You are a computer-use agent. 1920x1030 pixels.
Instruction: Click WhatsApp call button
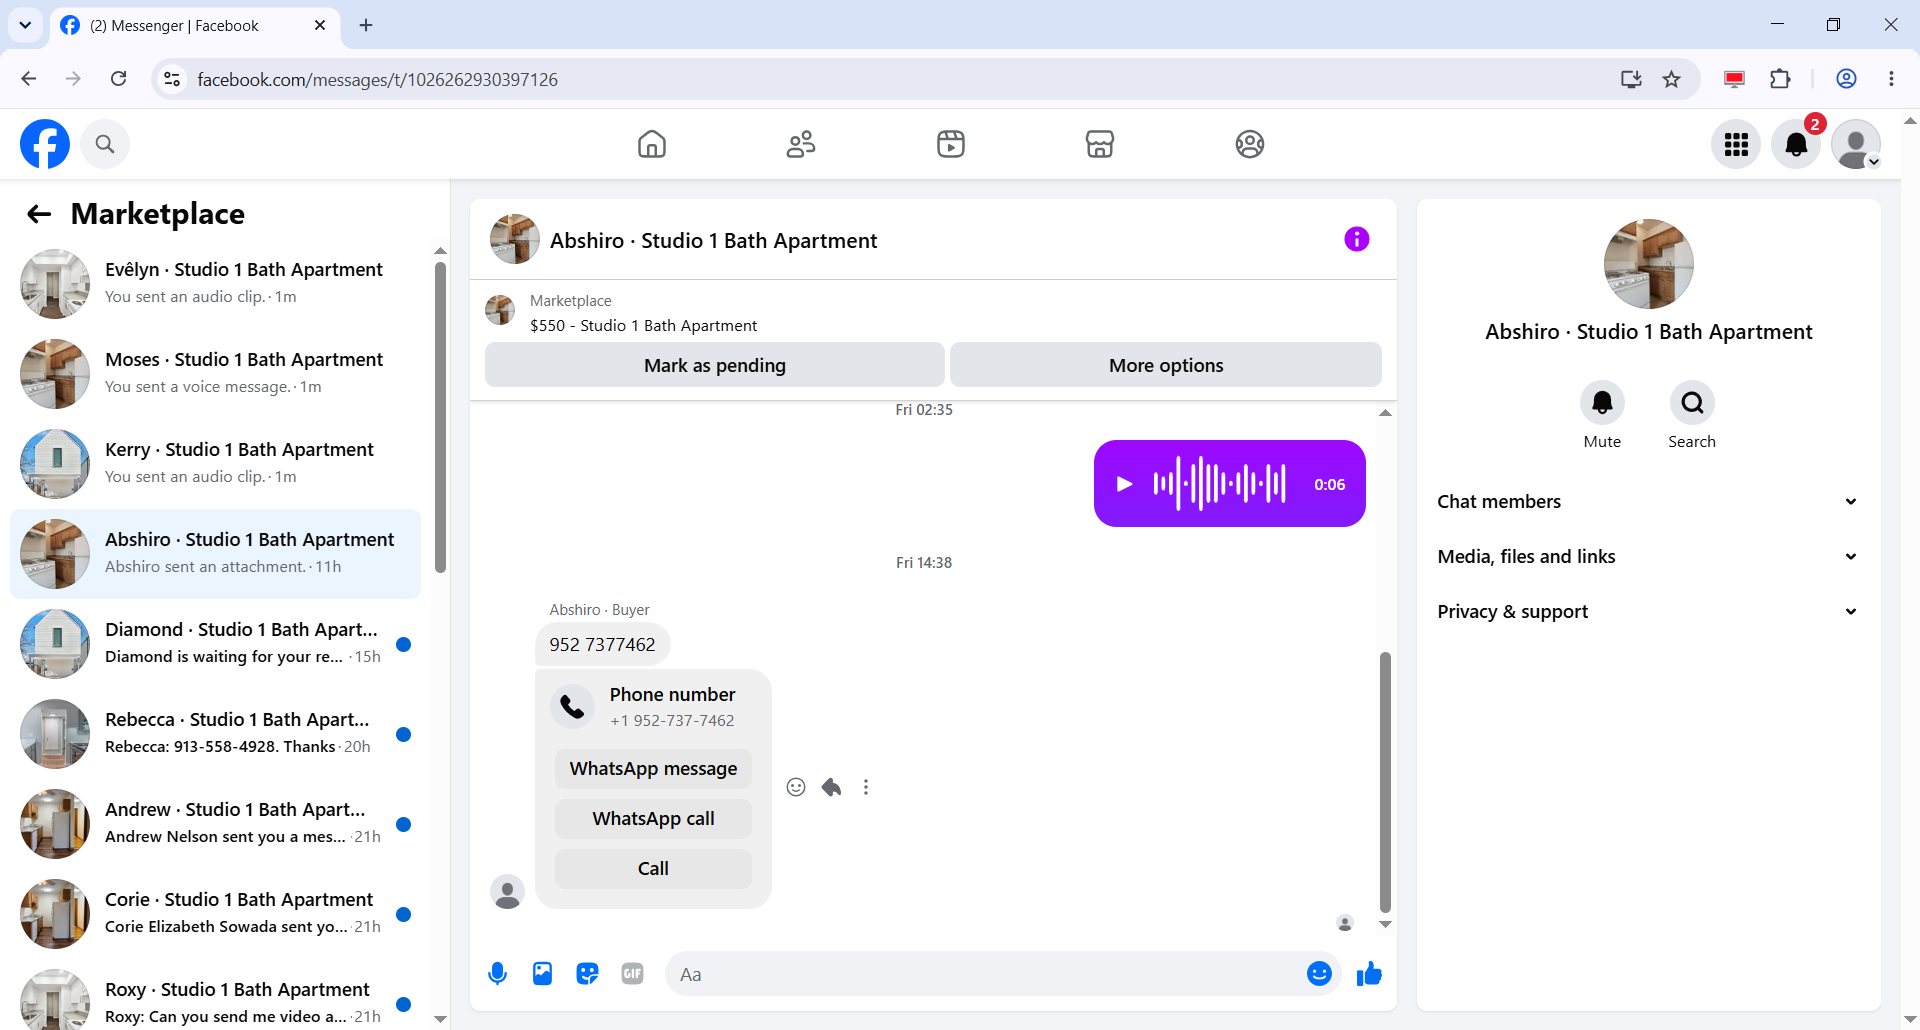tap(653, 819)
